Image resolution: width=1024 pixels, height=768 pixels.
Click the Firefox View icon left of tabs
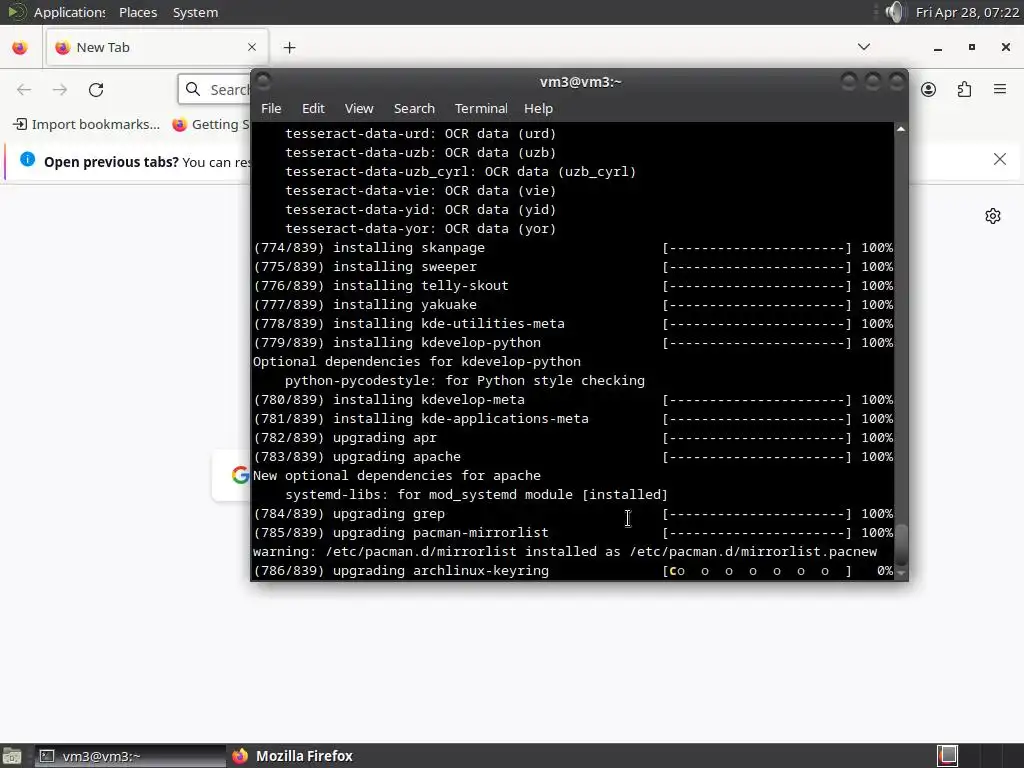[x=20, y=48]
